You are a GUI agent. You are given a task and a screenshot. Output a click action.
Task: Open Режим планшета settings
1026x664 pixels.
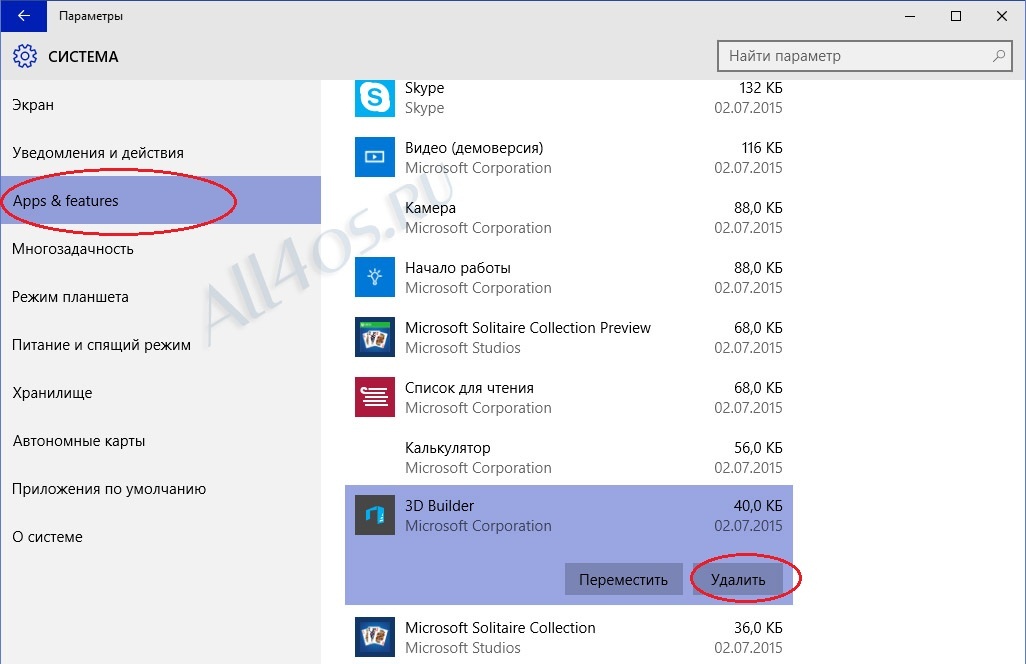click(161, 296)
